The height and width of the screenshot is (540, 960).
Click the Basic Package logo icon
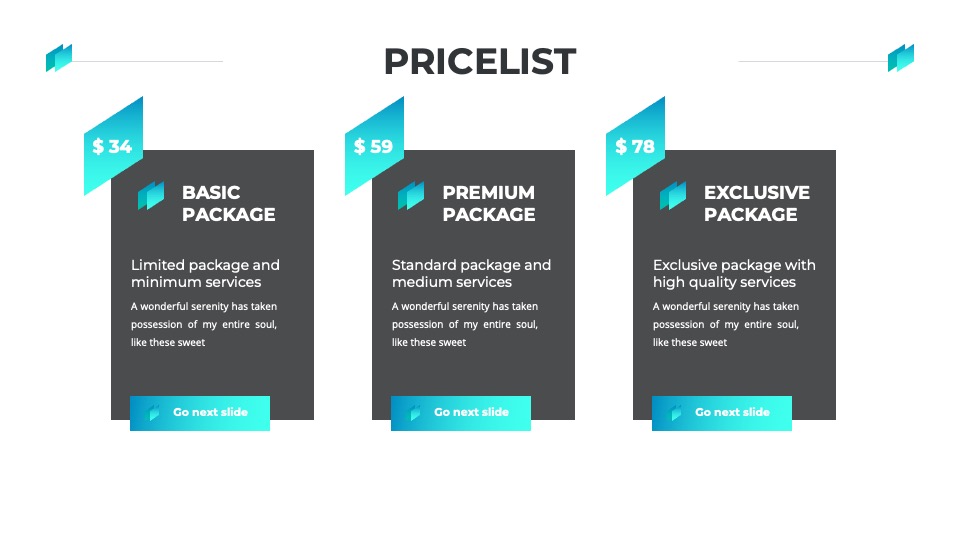[151, 195]
